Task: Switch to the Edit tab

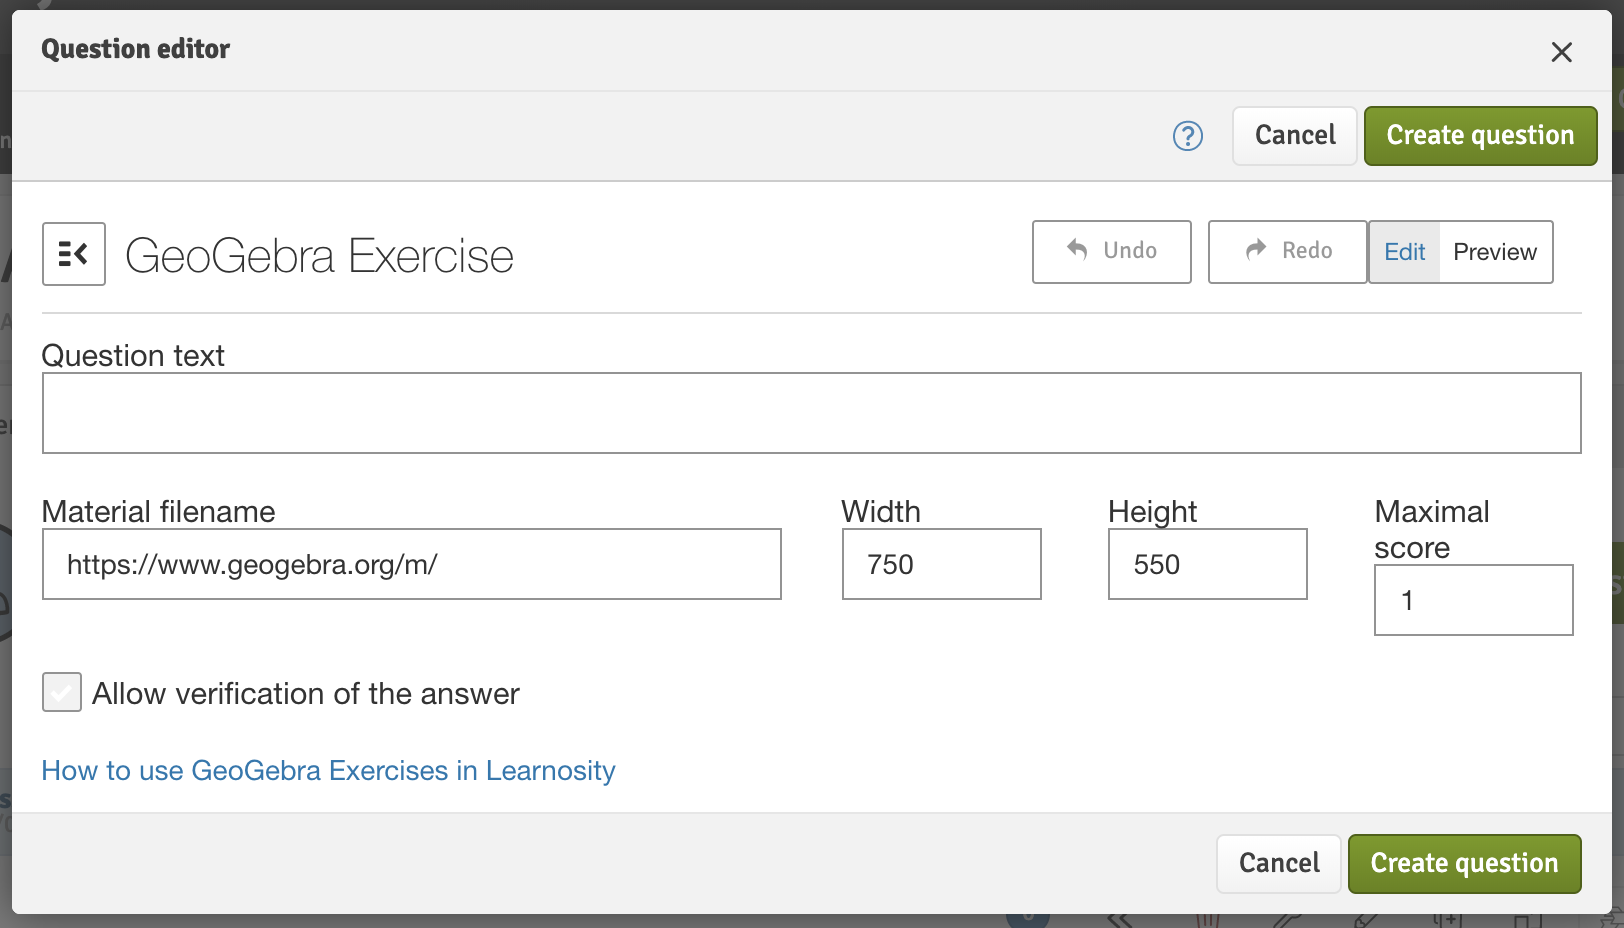Action: pos(1404,252)
